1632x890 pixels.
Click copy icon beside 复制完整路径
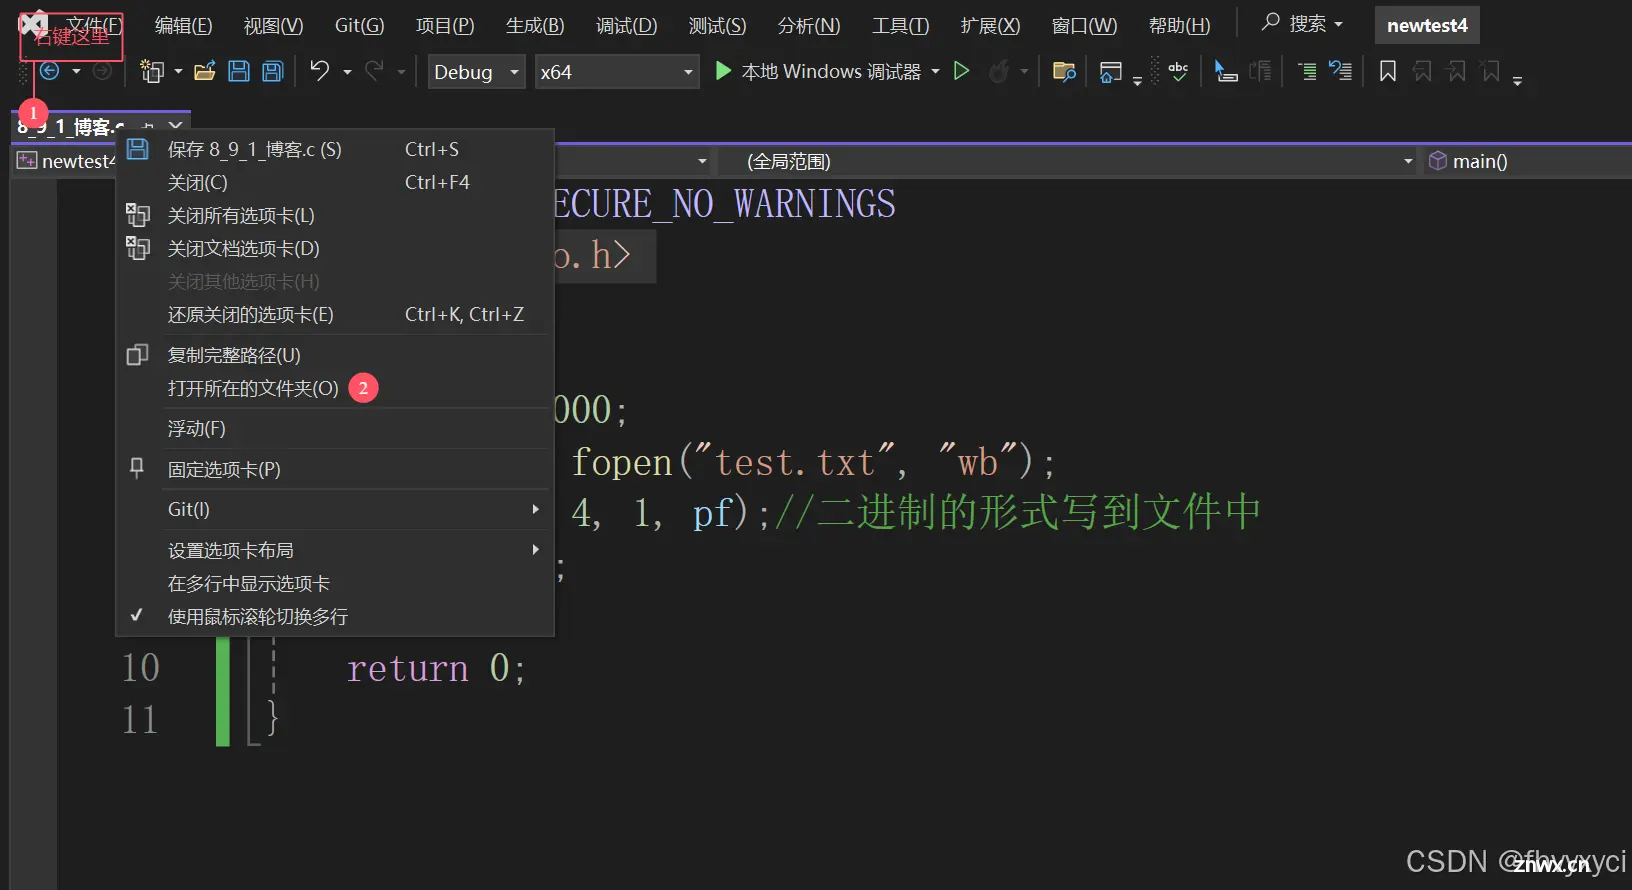pyautogui.click(x=138, y=355)
